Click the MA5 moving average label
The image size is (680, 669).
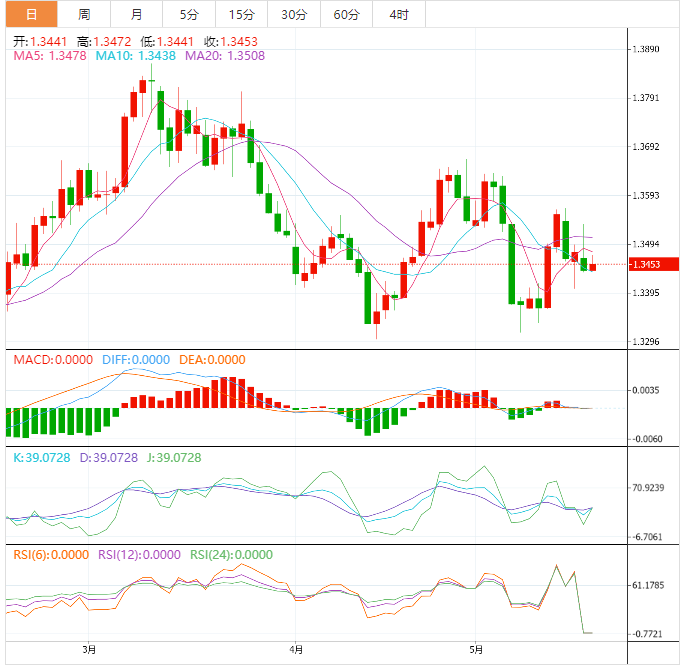(x=50, y=57)
